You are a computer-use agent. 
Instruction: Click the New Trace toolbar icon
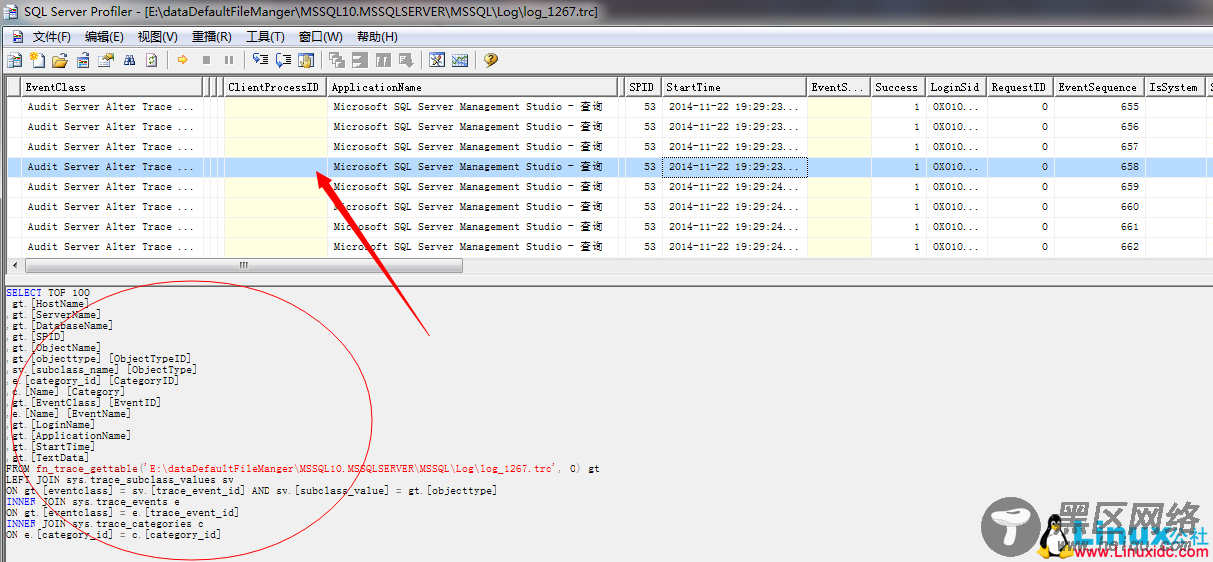tap(17, 60)
